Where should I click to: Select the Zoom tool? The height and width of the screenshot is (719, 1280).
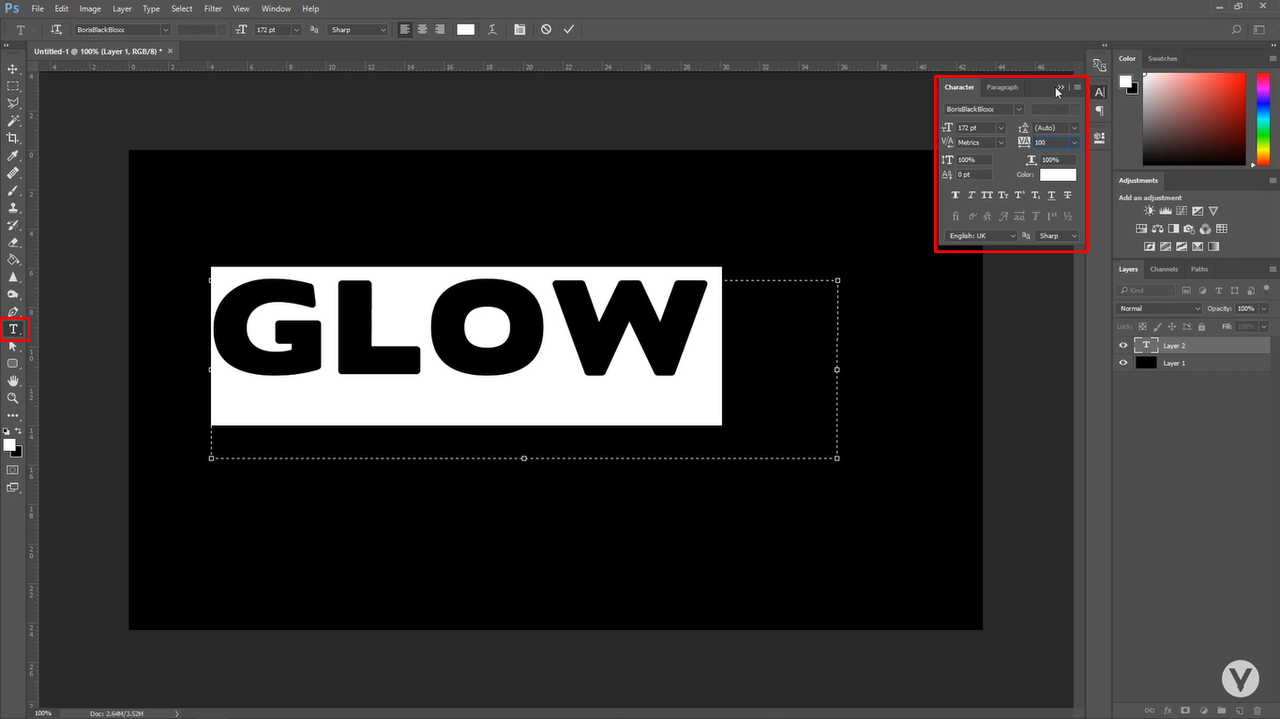pyautogui.click(x=13, y=398)
